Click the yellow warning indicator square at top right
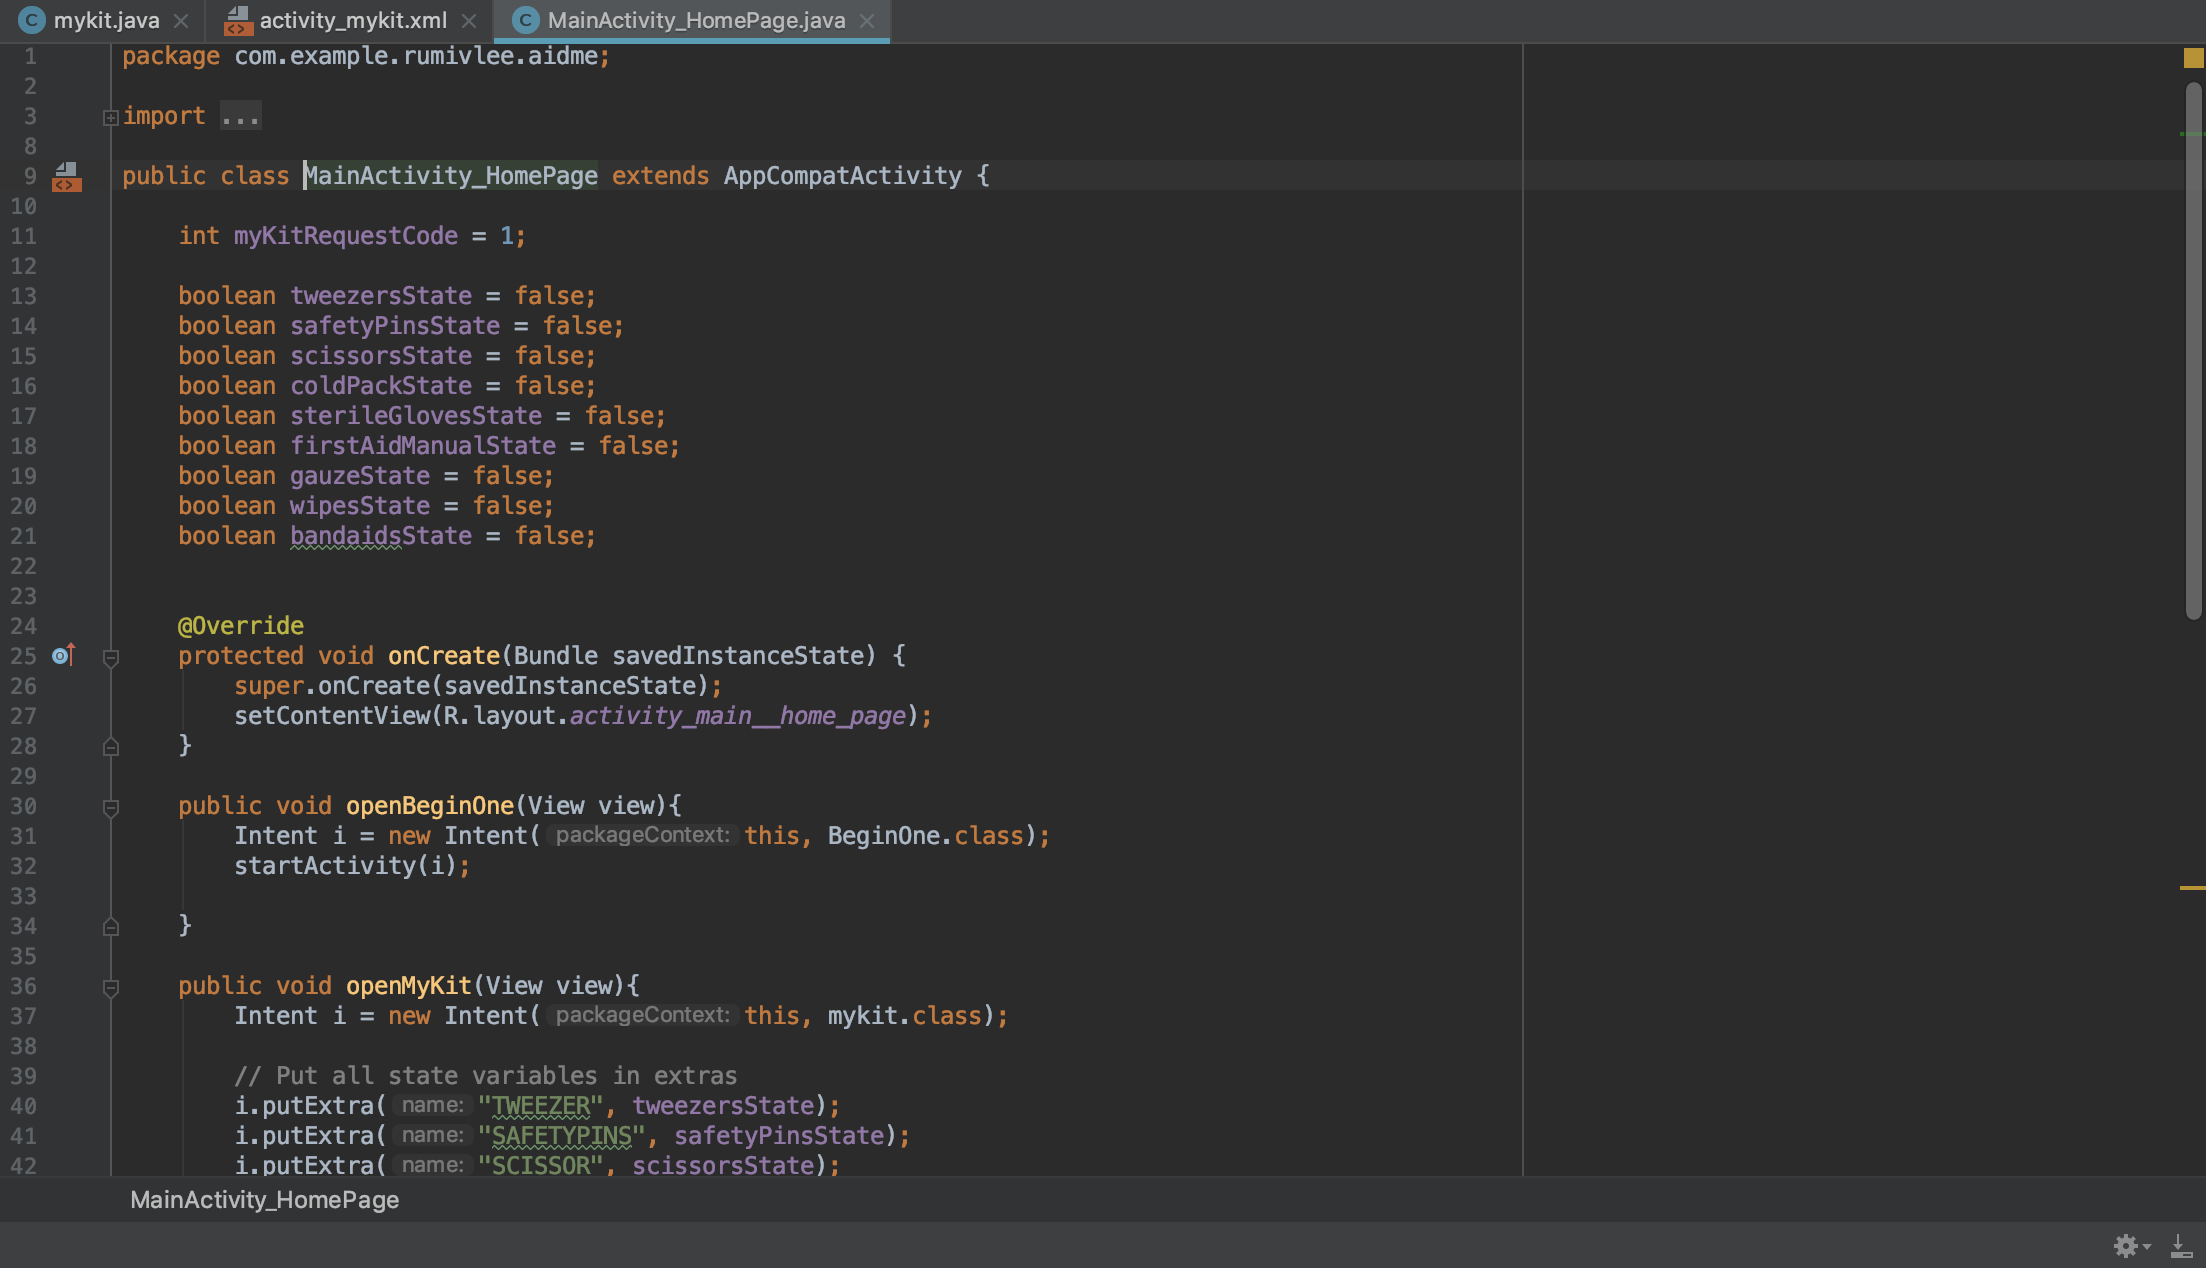Image resolution: width=2206 pixels, height=1268 pixels. (2193, 58)
